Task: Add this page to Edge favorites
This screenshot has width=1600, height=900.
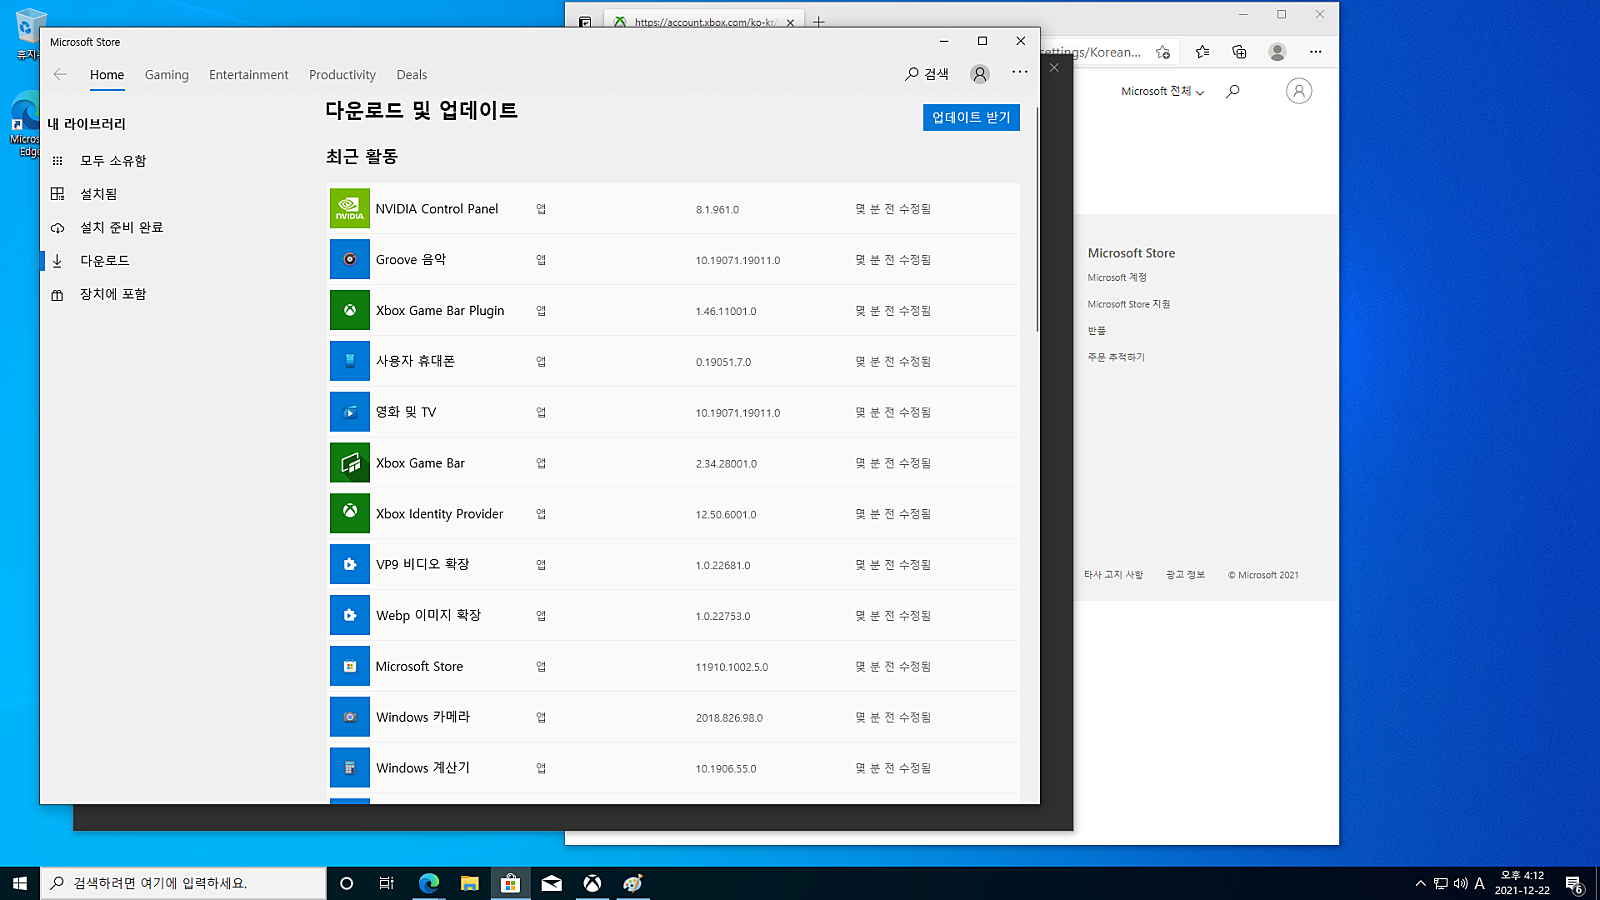Action: tap(1163, 52)
